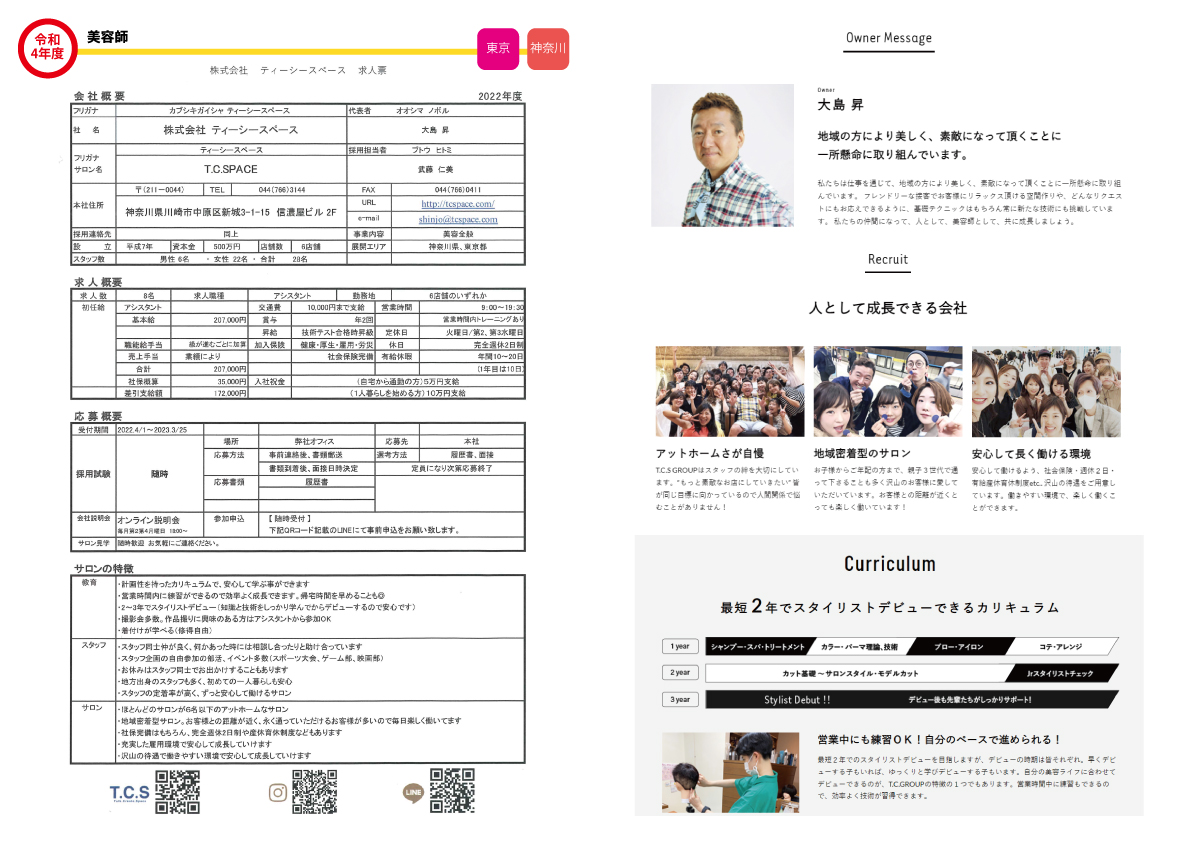Screen dimensions: 1191x842
Task: Click the Recruit heading
Action: click(x=888, y=260)
